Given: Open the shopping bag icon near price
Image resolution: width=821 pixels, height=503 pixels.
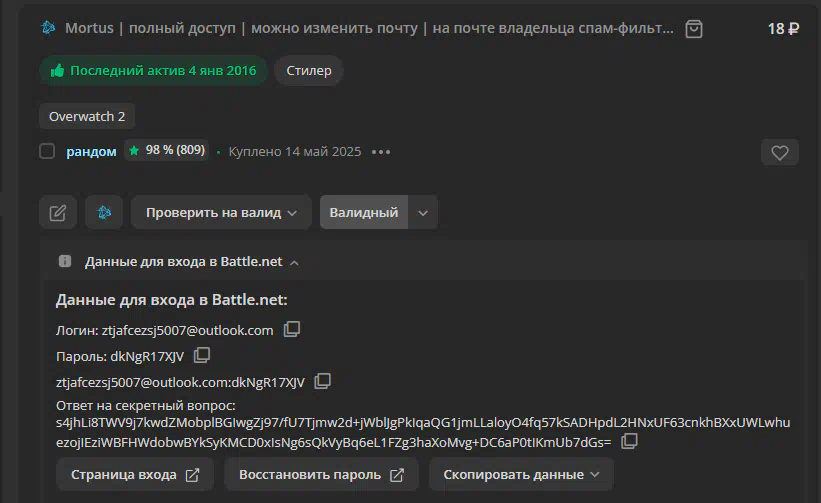Looking at the screenshot, I should pyautogui.click(x=694, y=29).
